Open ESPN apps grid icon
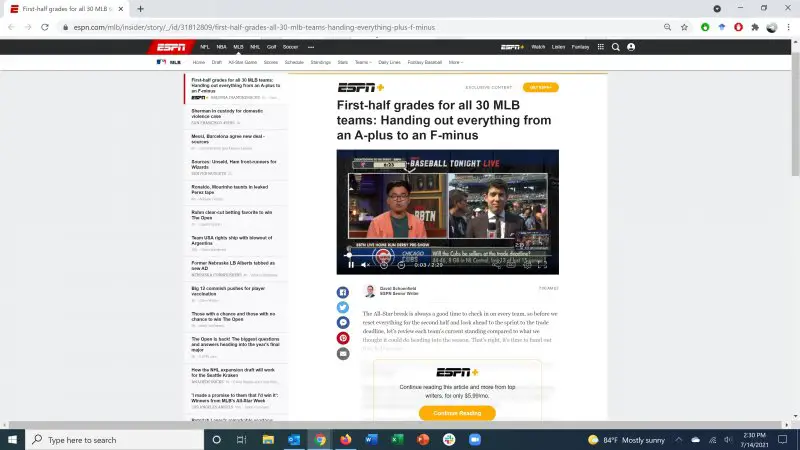The height and width of the screenshot is (450, 800). [600, 47]
